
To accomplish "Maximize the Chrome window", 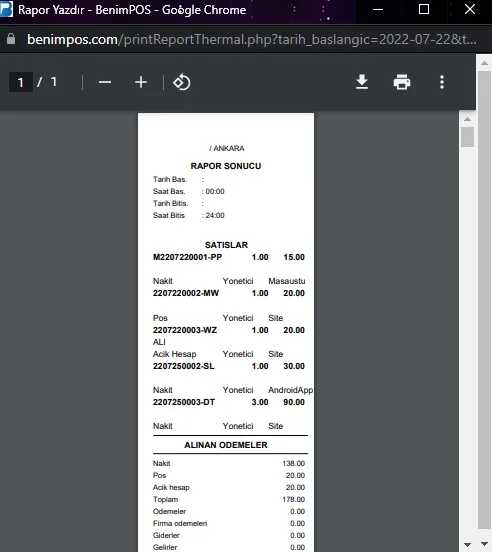I will pos(424,9).
